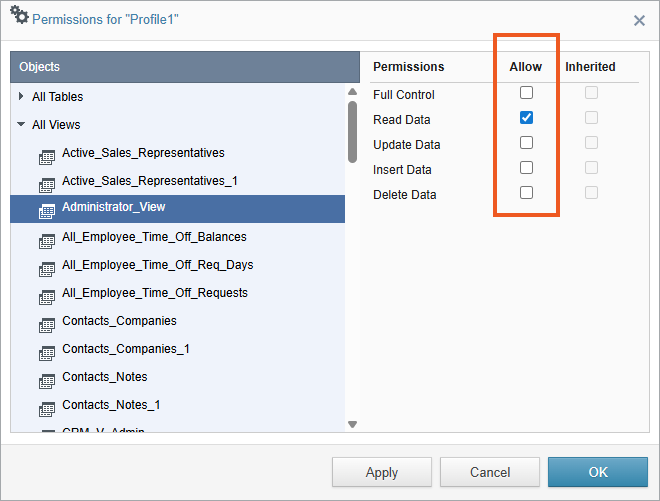Screen dimensions: 660x501
Task: Cancel the permissions dialog
Action: tap(490, 472)
